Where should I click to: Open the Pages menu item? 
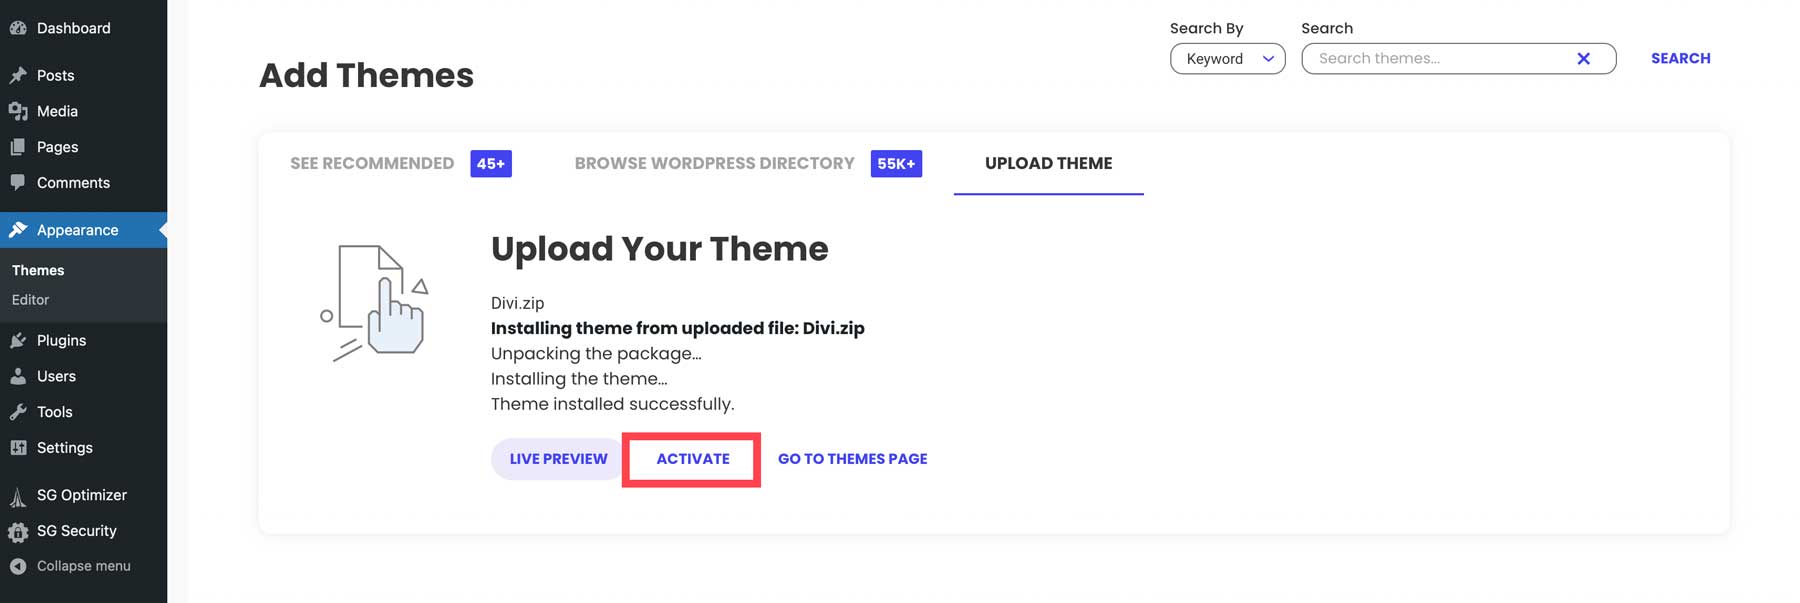(x=83, y=147)
